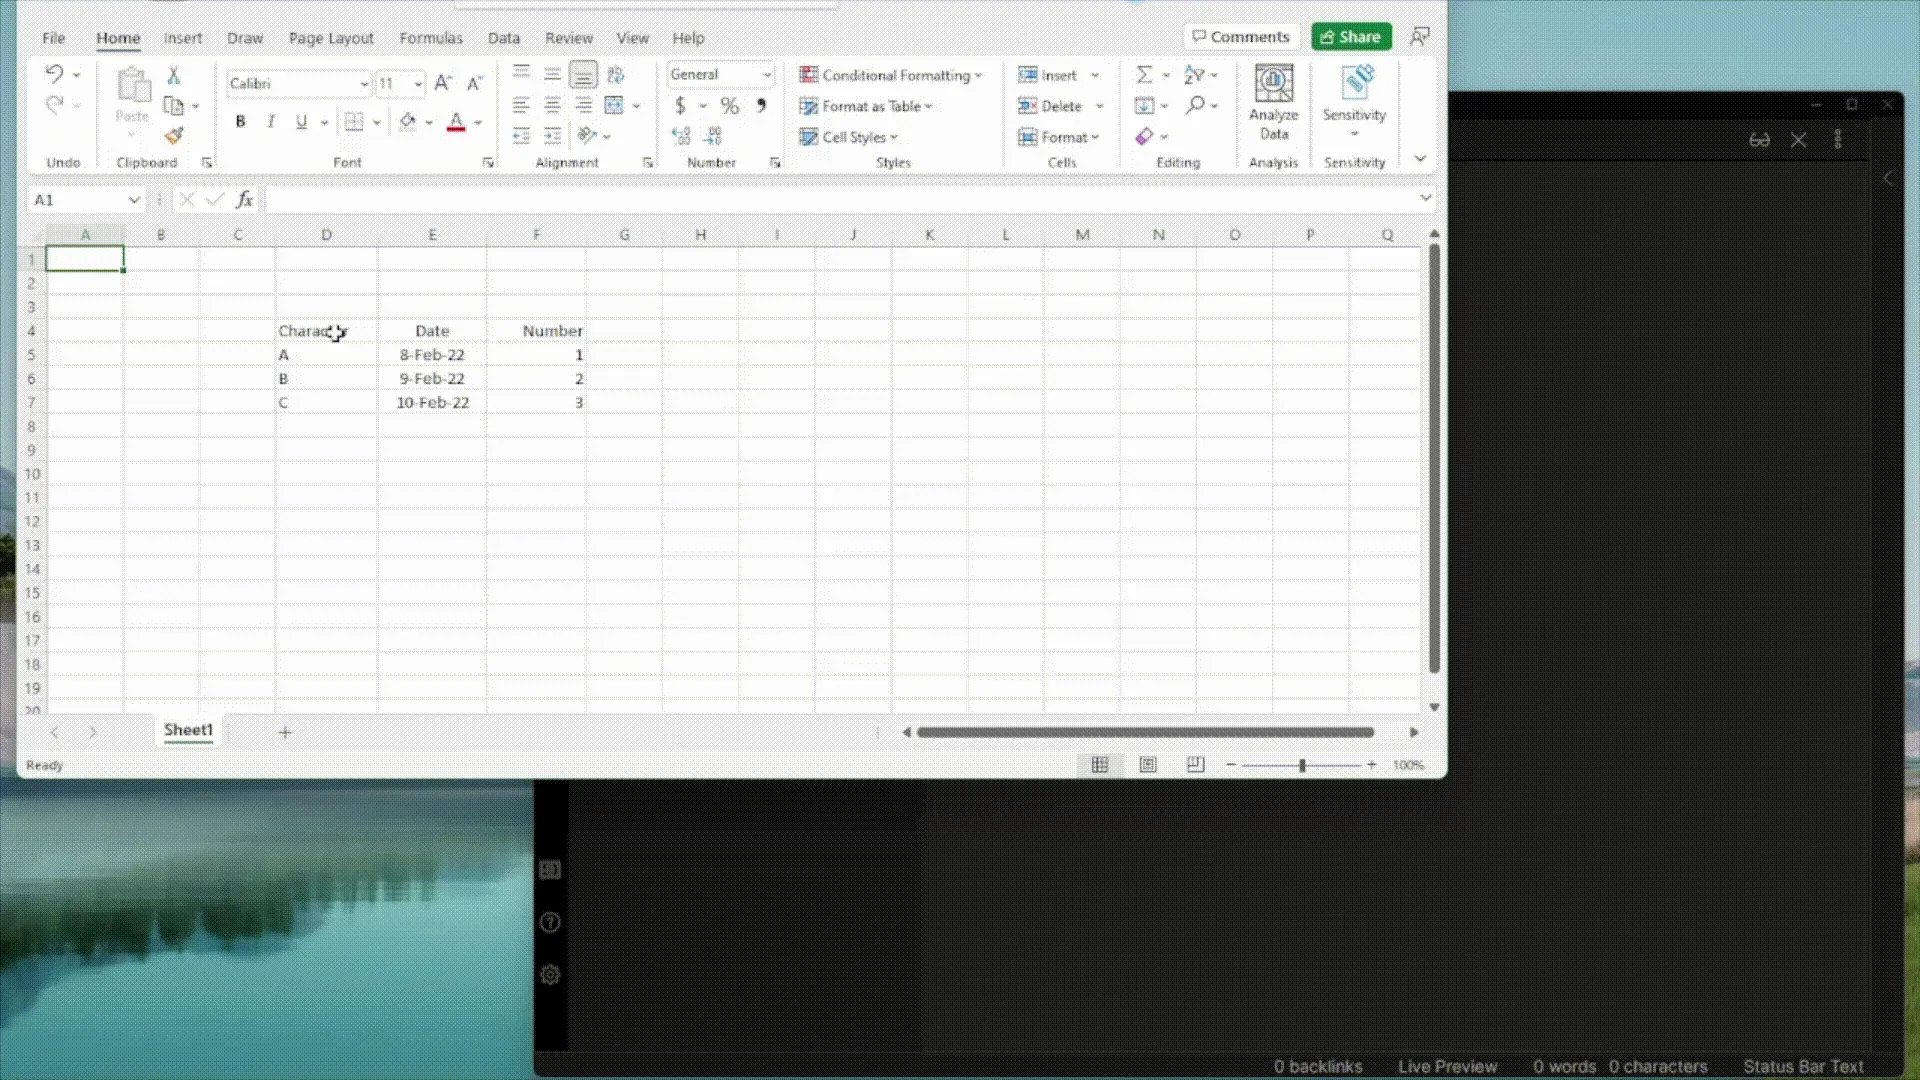This screenshot has width=1920, height=1080.
Task: Click the Format Painter brush icon
Action: 174,135
